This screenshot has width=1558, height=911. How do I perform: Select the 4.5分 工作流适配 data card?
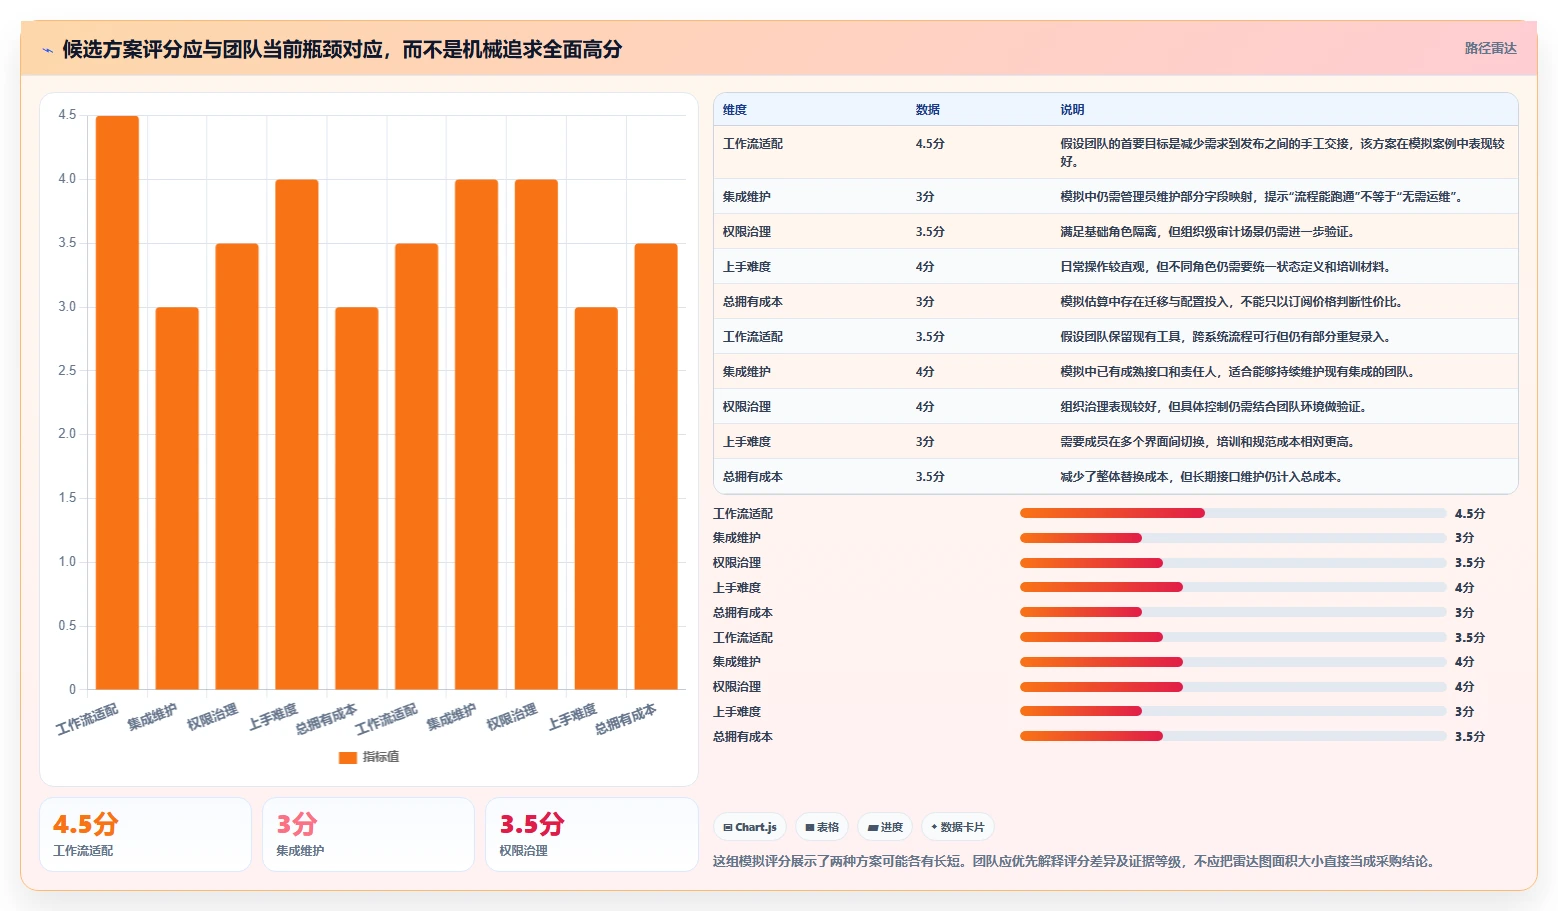tap(145, 834)
